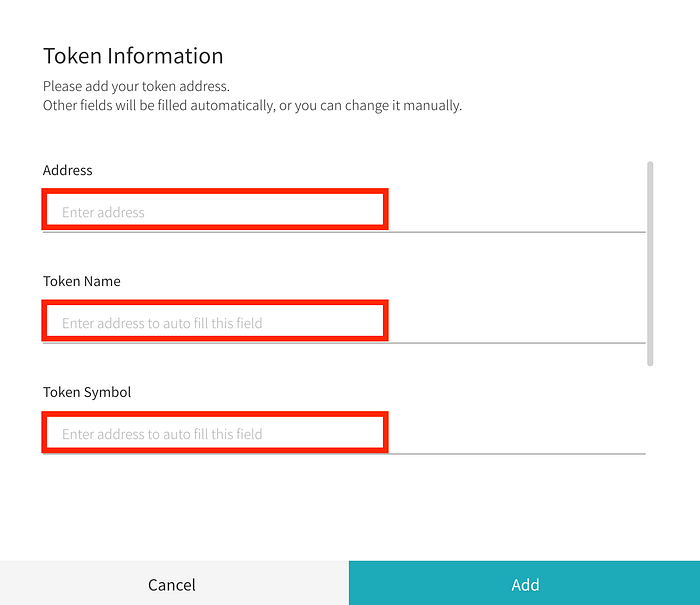The image size is (700, 605).
Task: Focus the Token Name input field
Action: (344, 322)
